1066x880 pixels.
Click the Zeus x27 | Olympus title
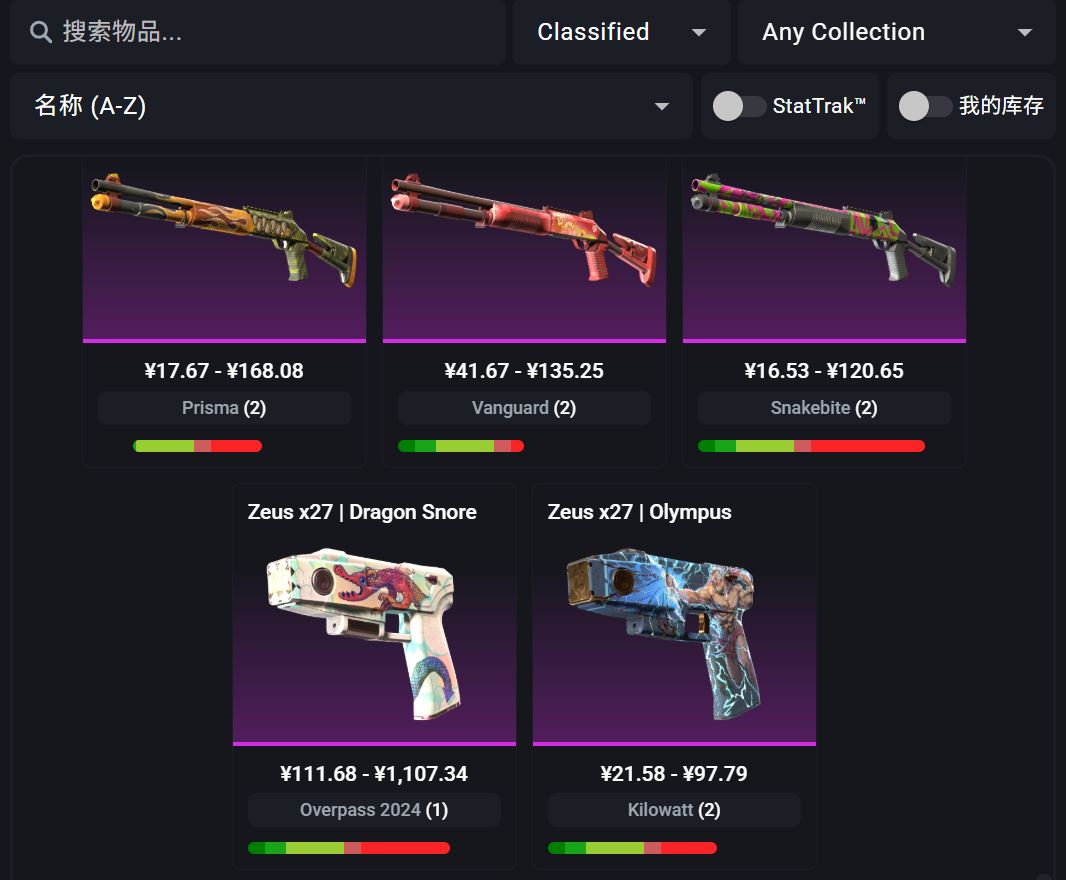639,511
